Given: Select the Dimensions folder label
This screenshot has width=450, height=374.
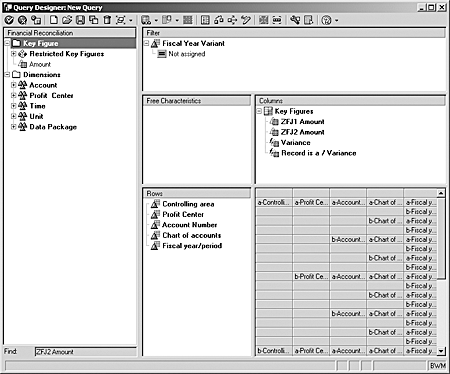Looking at the screenshot, I should tap(42, 75).
